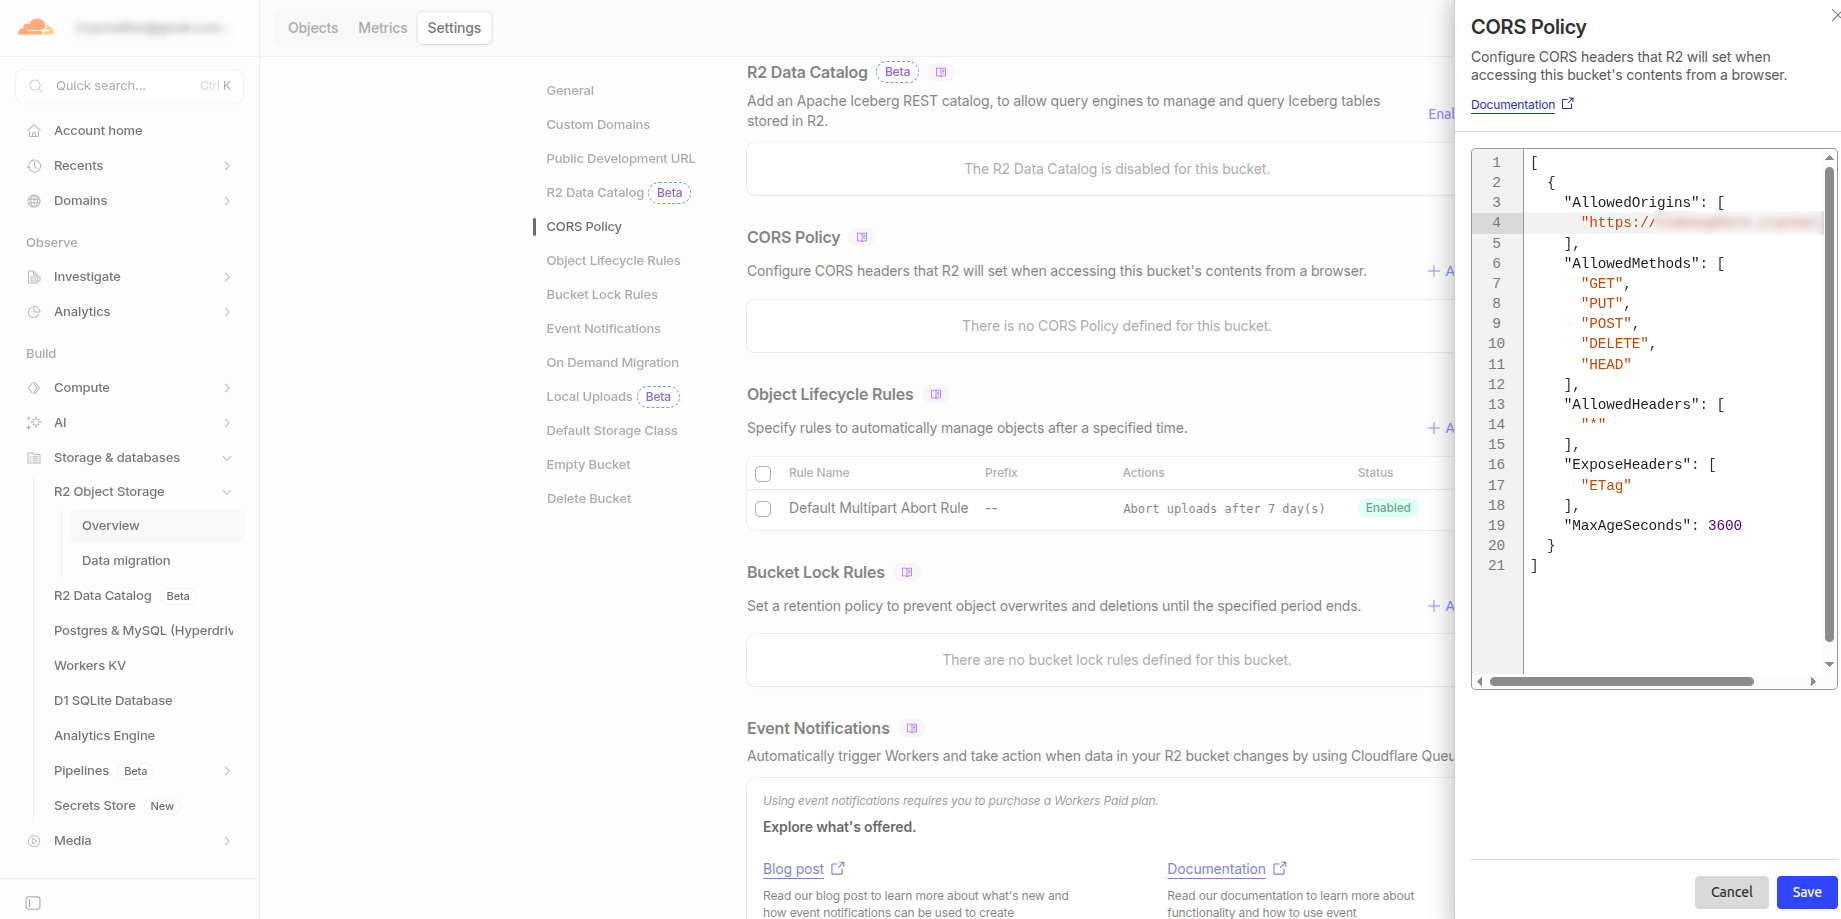Select the Settings tab
Screen dimensions: 1841x919
(x=454, y=28)
